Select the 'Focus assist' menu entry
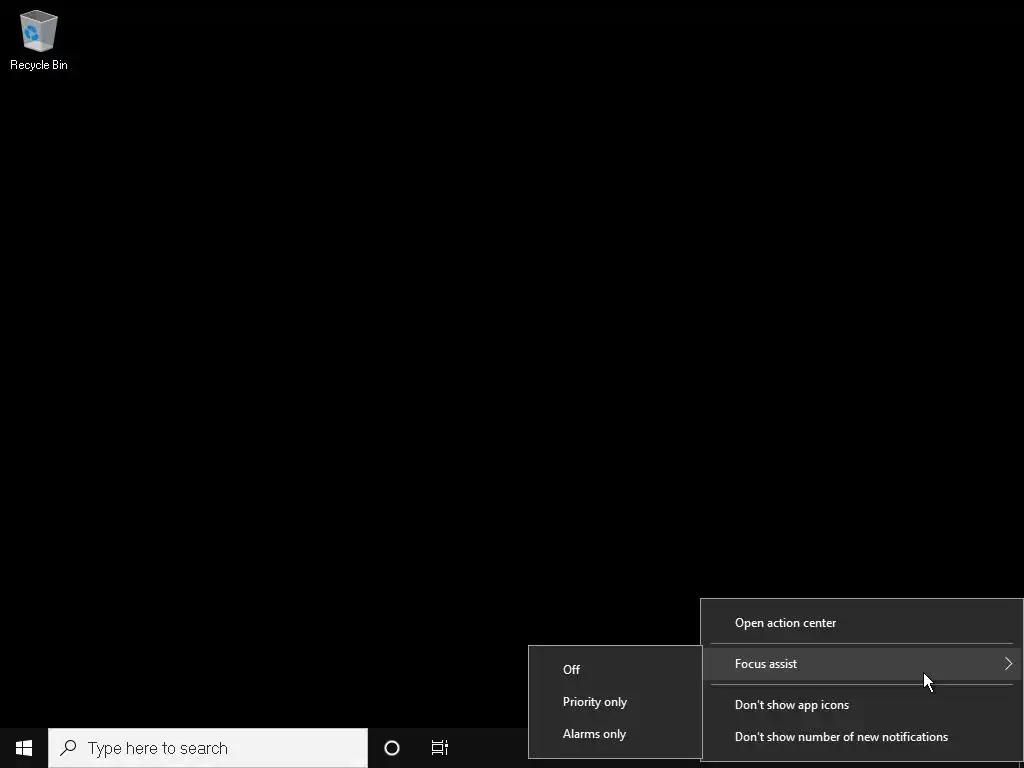 click(x=861, y=664)
